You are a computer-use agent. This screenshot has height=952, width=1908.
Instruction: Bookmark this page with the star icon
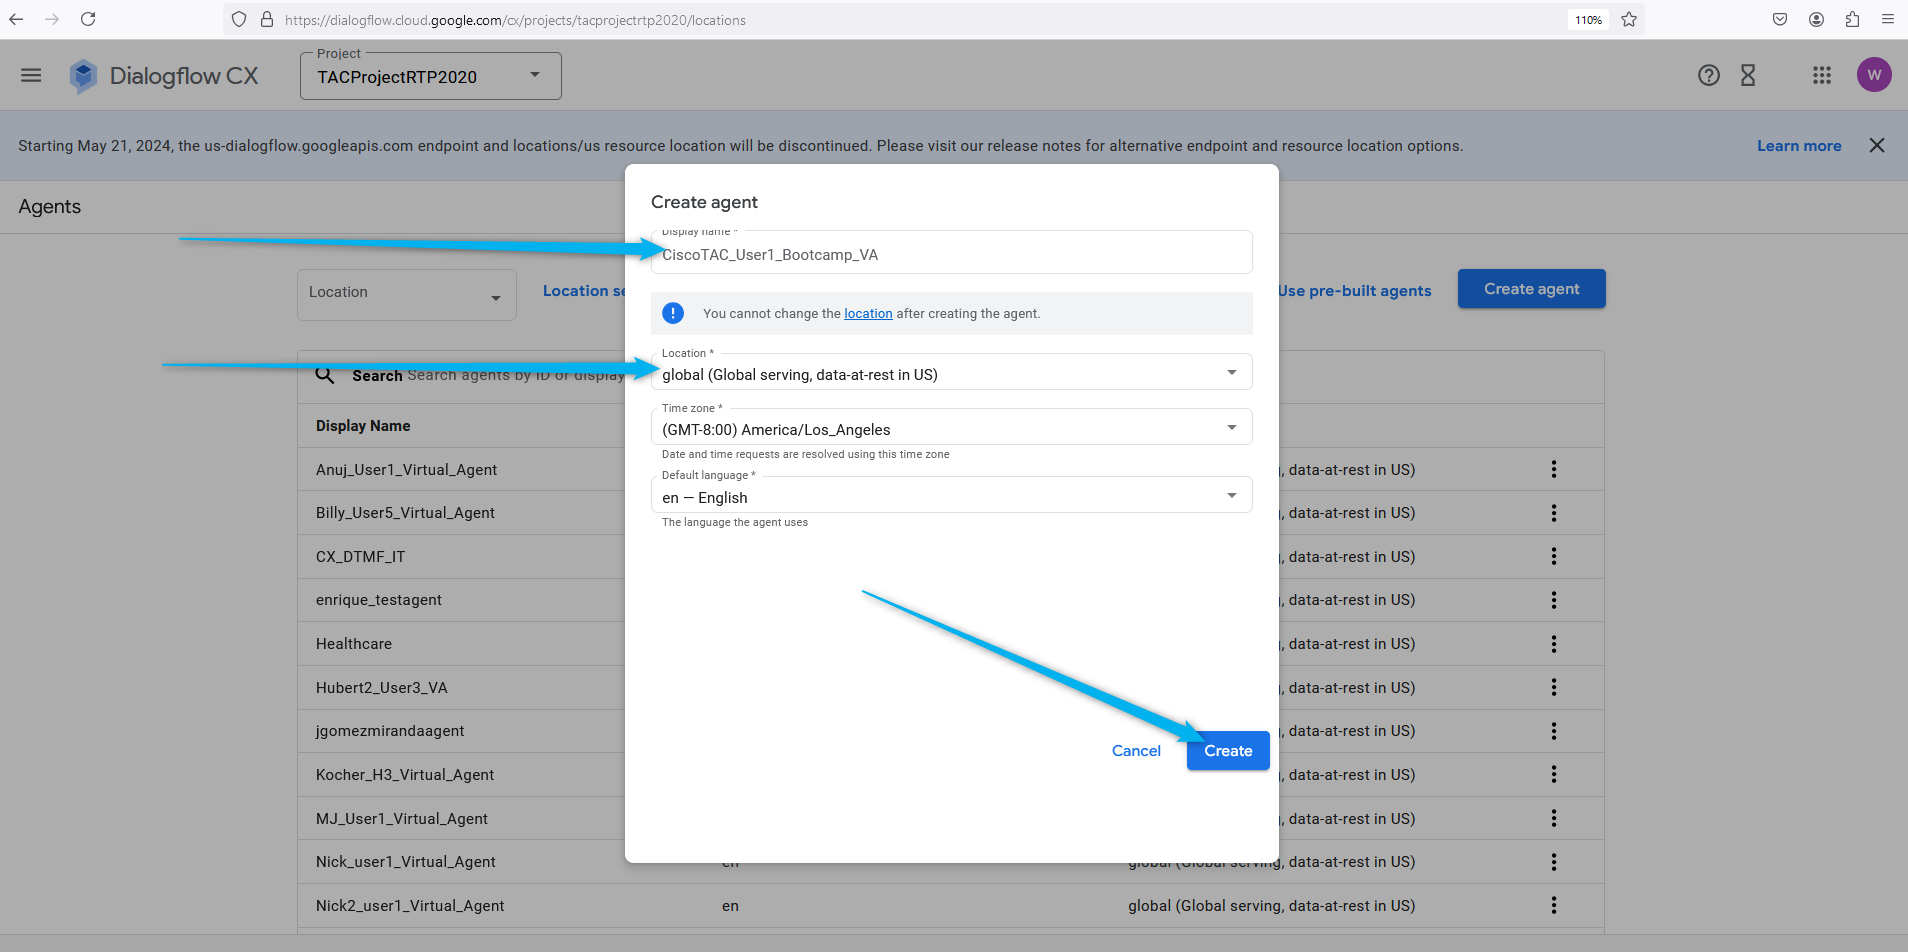[x=1629, y=19]
